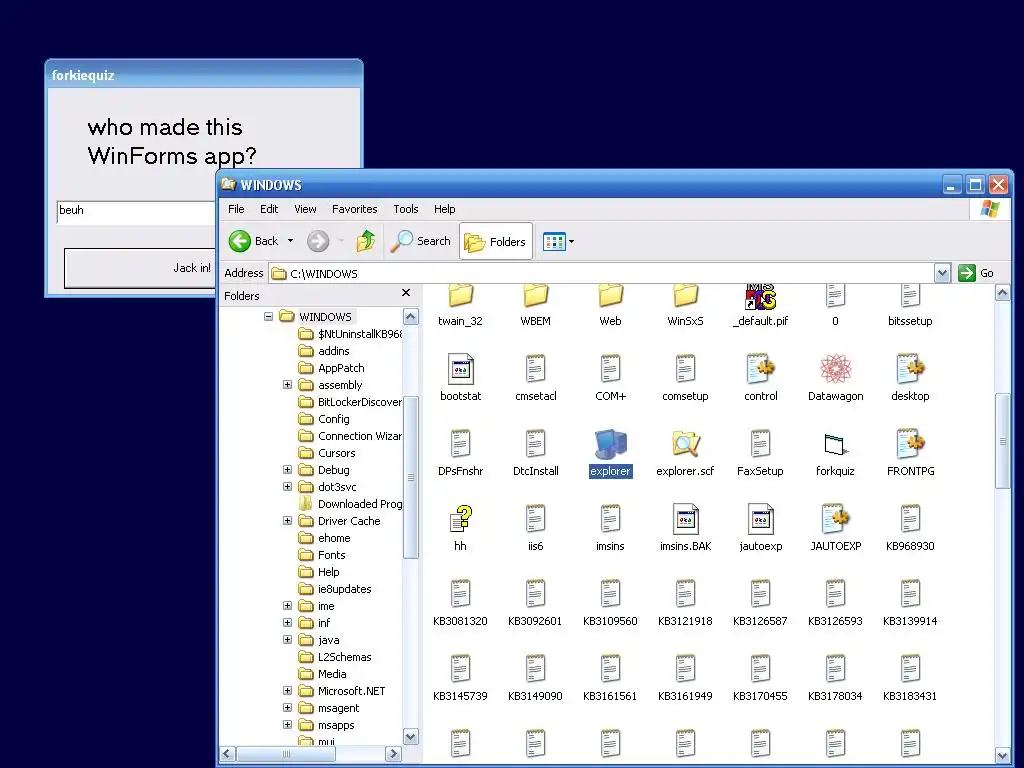Click the file list scroll down arrow
The image size is (1024, 768).
click(x=1003, y=755)
